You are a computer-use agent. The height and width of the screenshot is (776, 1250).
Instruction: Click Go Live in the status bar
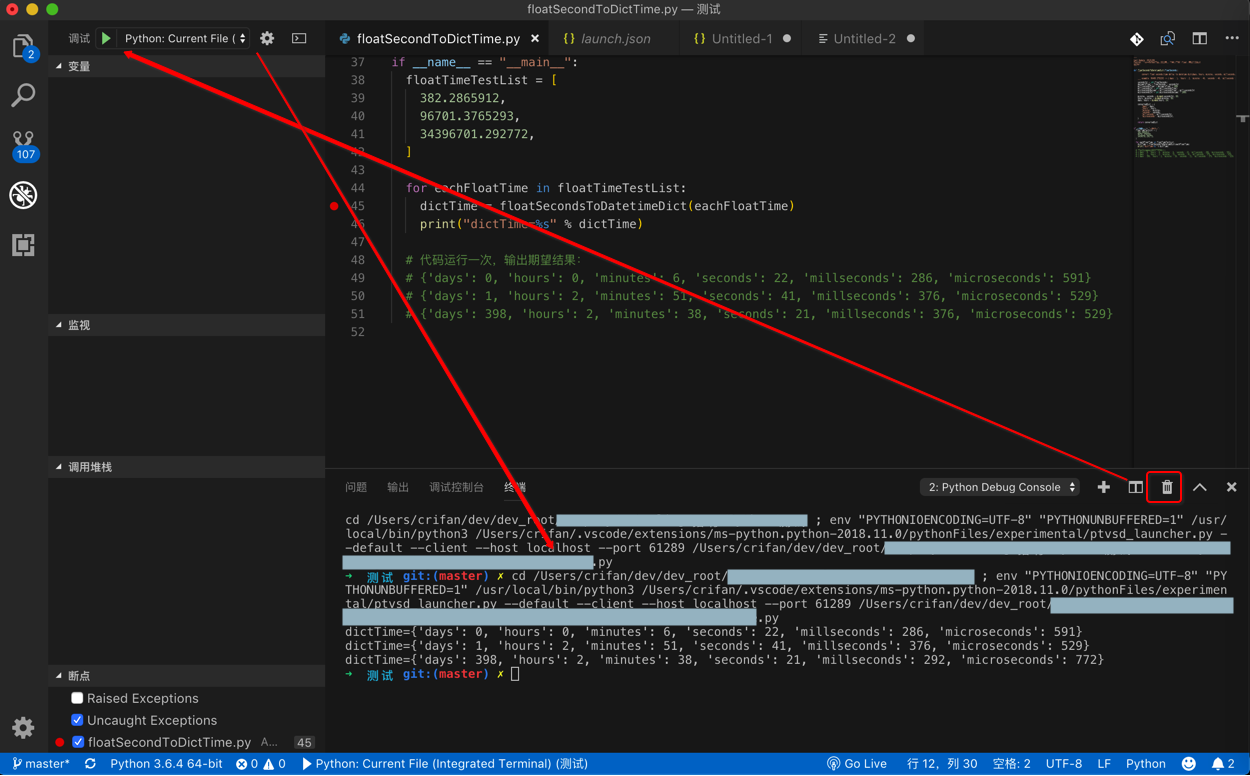pos(857,764)
